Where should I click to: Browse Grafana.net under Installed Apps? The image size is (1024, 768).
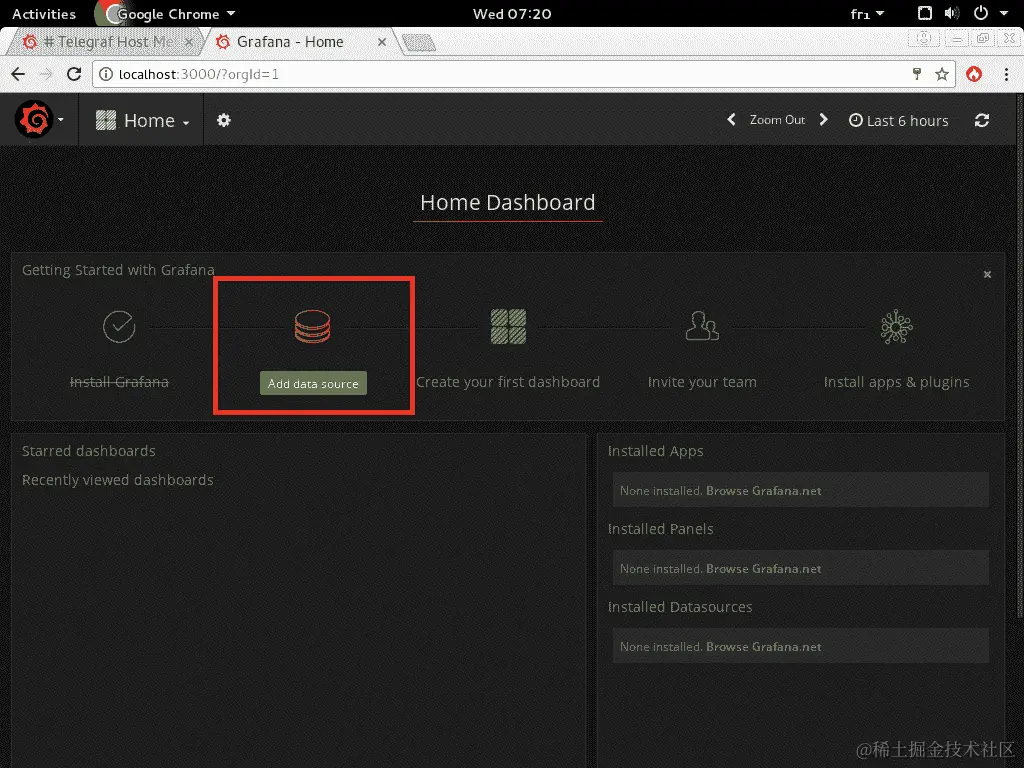pos(763,491)
